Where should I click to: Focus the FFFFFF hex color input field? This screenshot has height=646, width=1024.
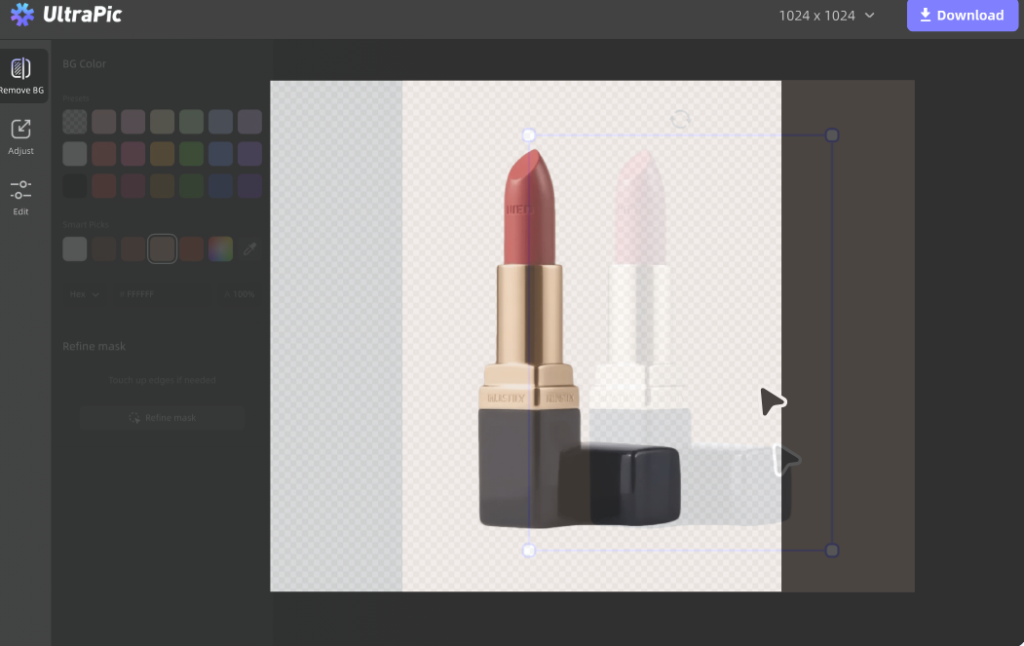(162, 295)
